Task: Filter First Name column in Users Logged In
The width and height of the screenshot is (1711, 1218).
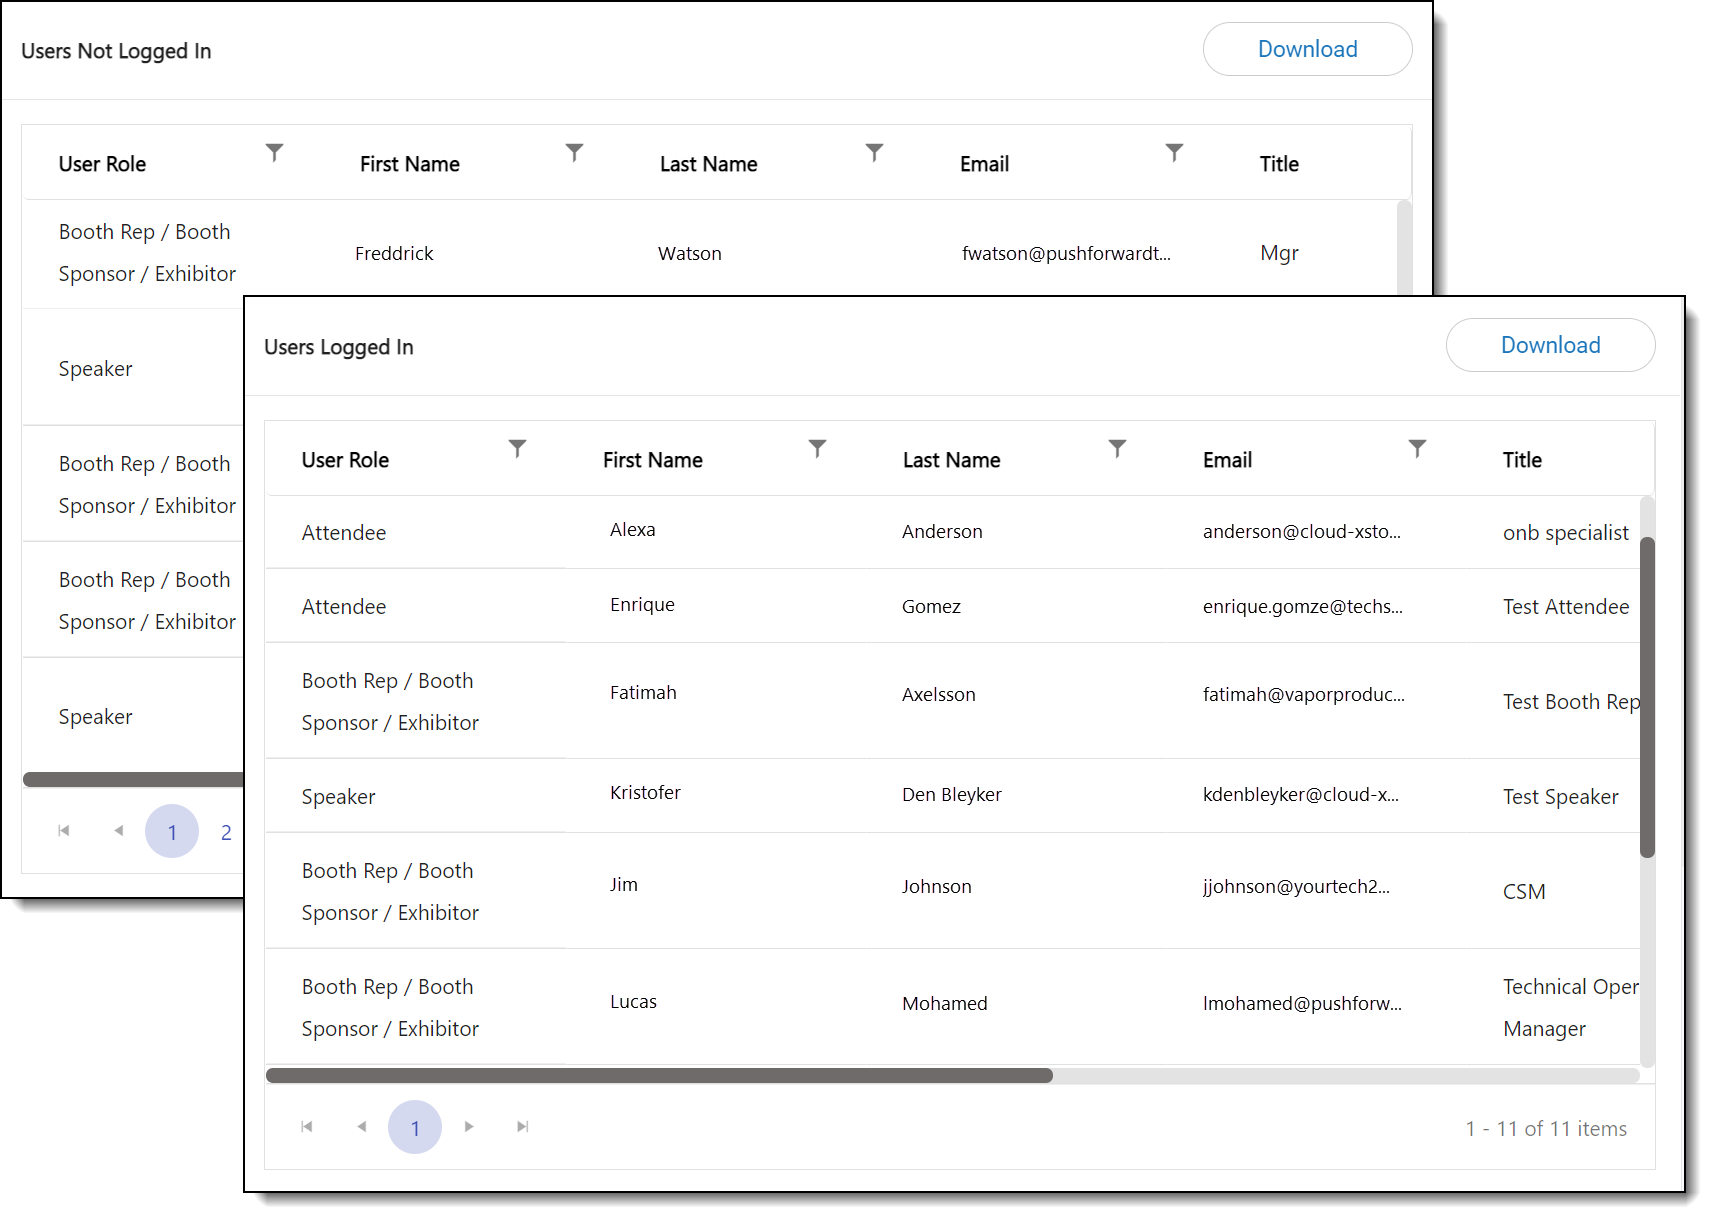Action: [817, 448]
